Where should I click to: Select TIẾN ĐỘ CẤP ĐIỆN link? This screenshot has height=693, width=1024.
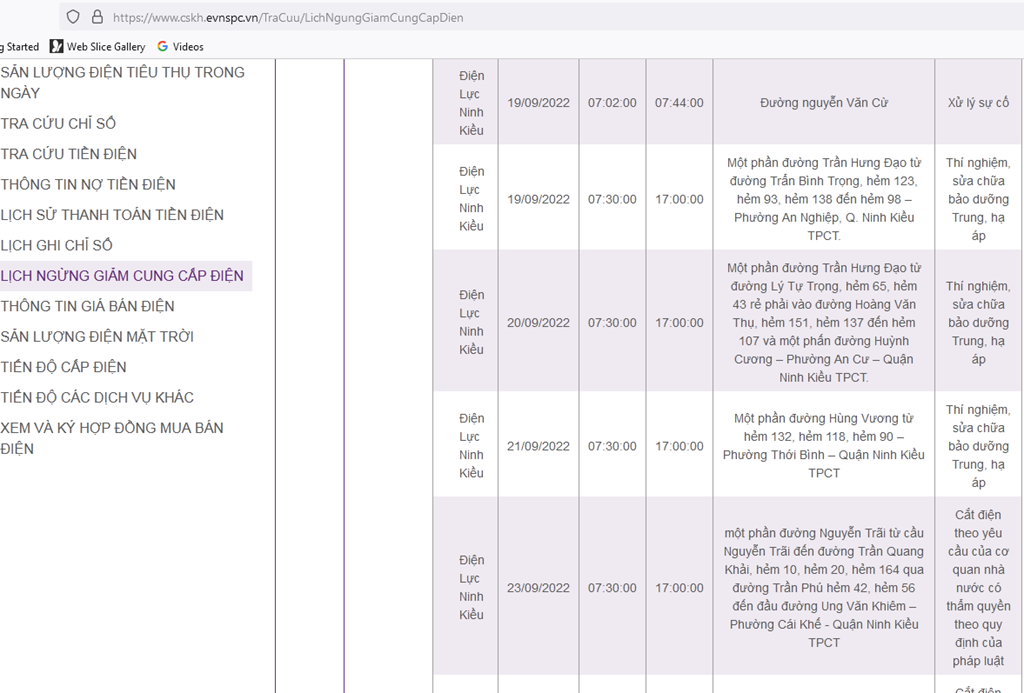tap(64, 367)
